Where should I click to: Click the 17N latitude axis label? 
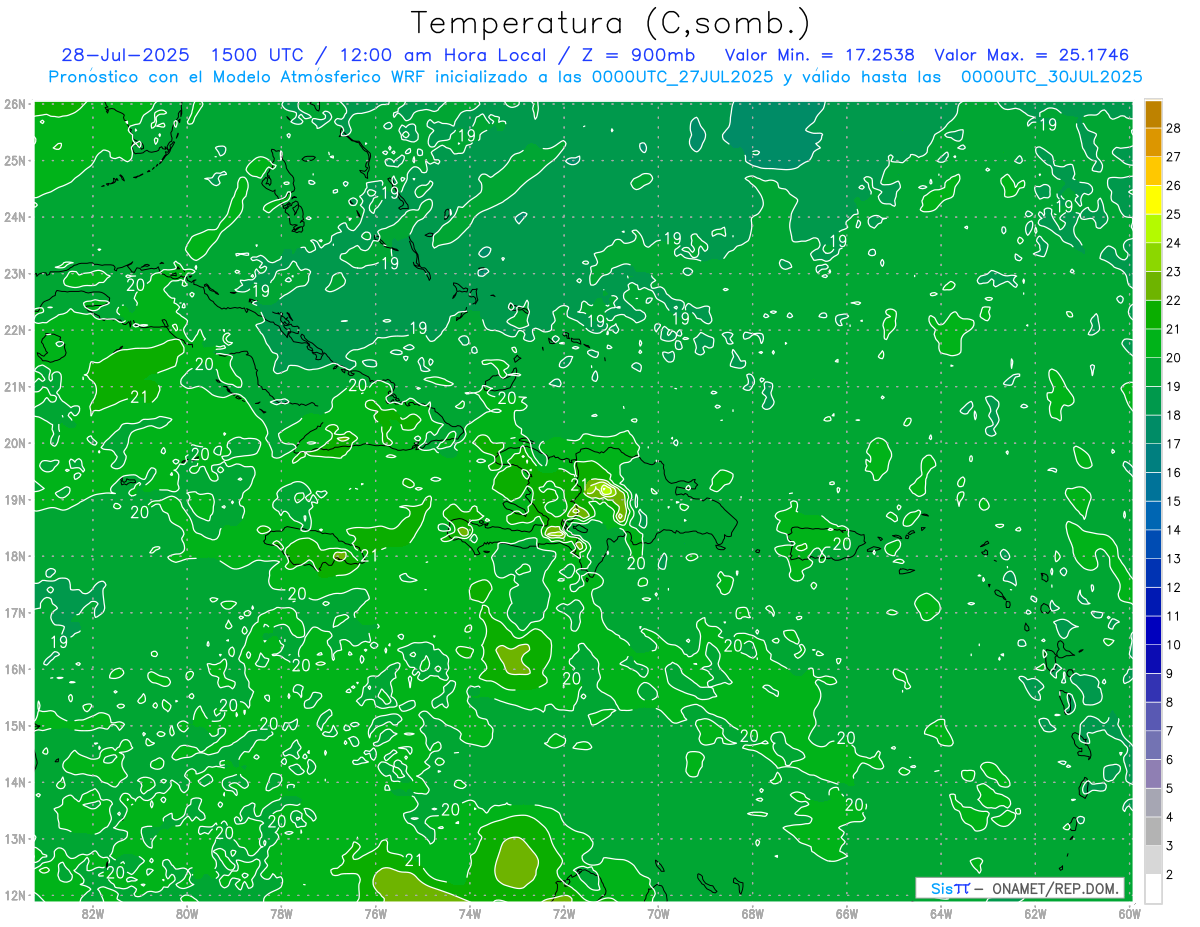click(14, 613)
